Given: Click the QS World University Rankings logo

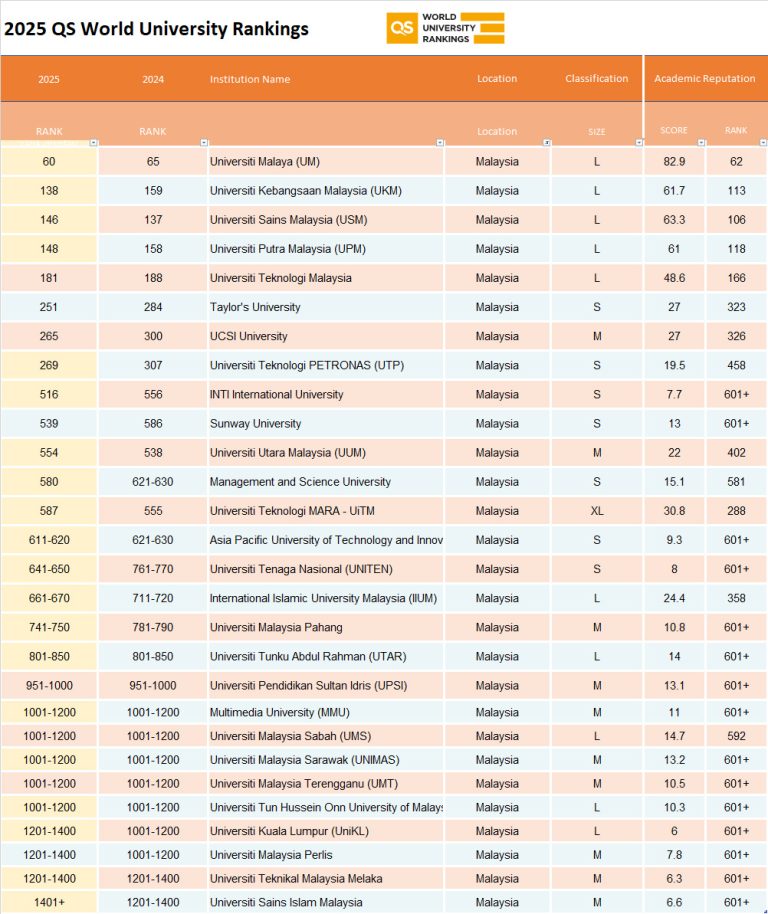Looking at the screenshot, I should point(445,28).
